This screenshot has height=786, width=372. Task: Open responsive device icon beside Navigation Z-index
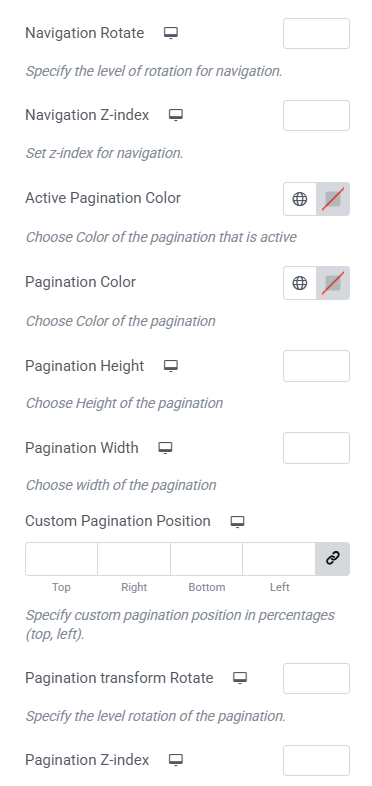[x=175, y=115]
